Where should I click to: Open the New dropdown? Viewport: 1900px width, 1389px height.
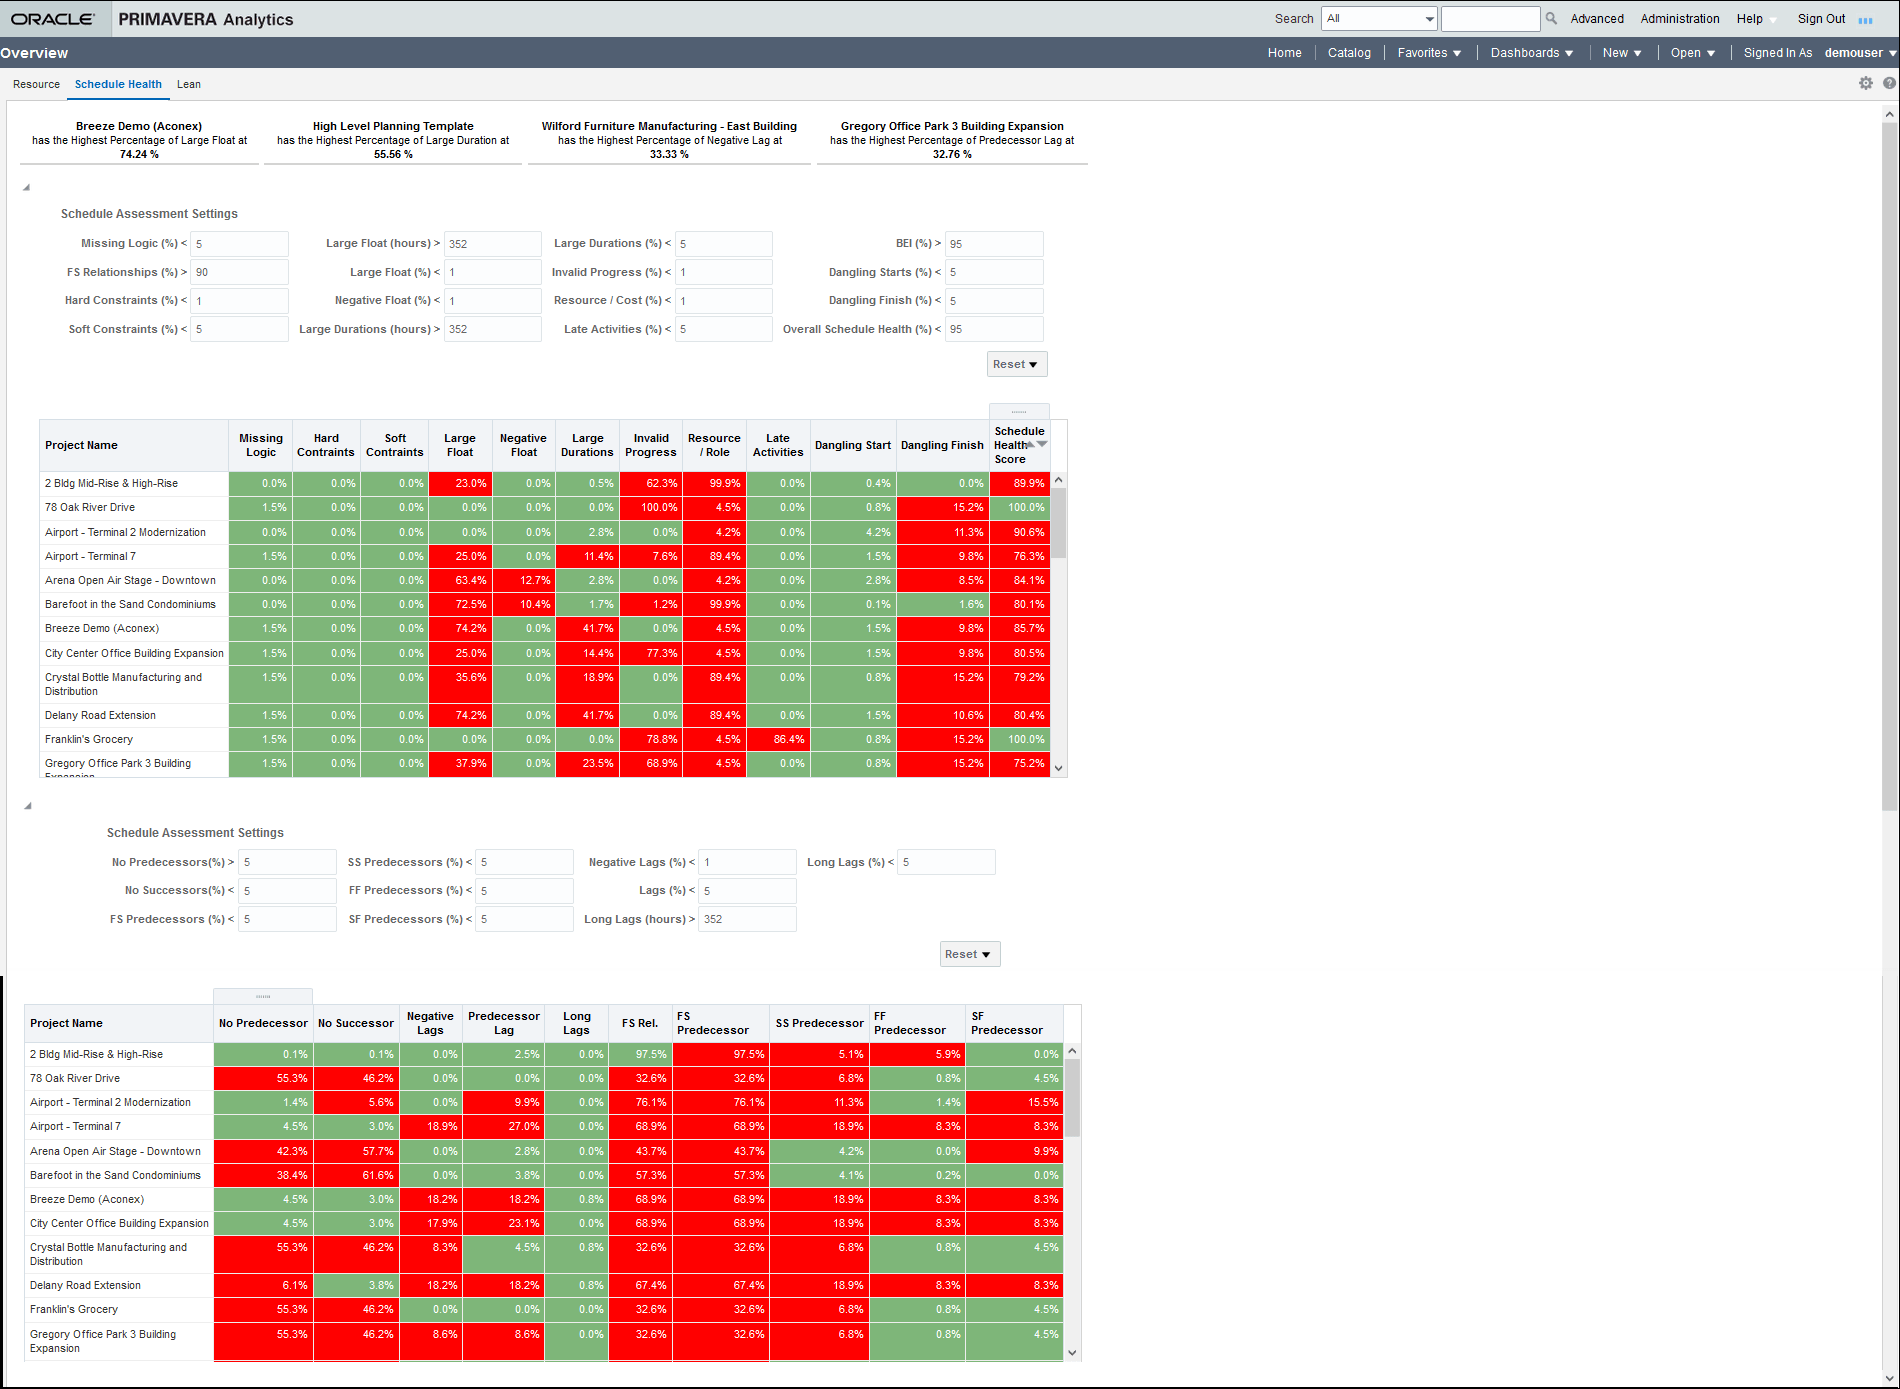tap(1622, 52)
